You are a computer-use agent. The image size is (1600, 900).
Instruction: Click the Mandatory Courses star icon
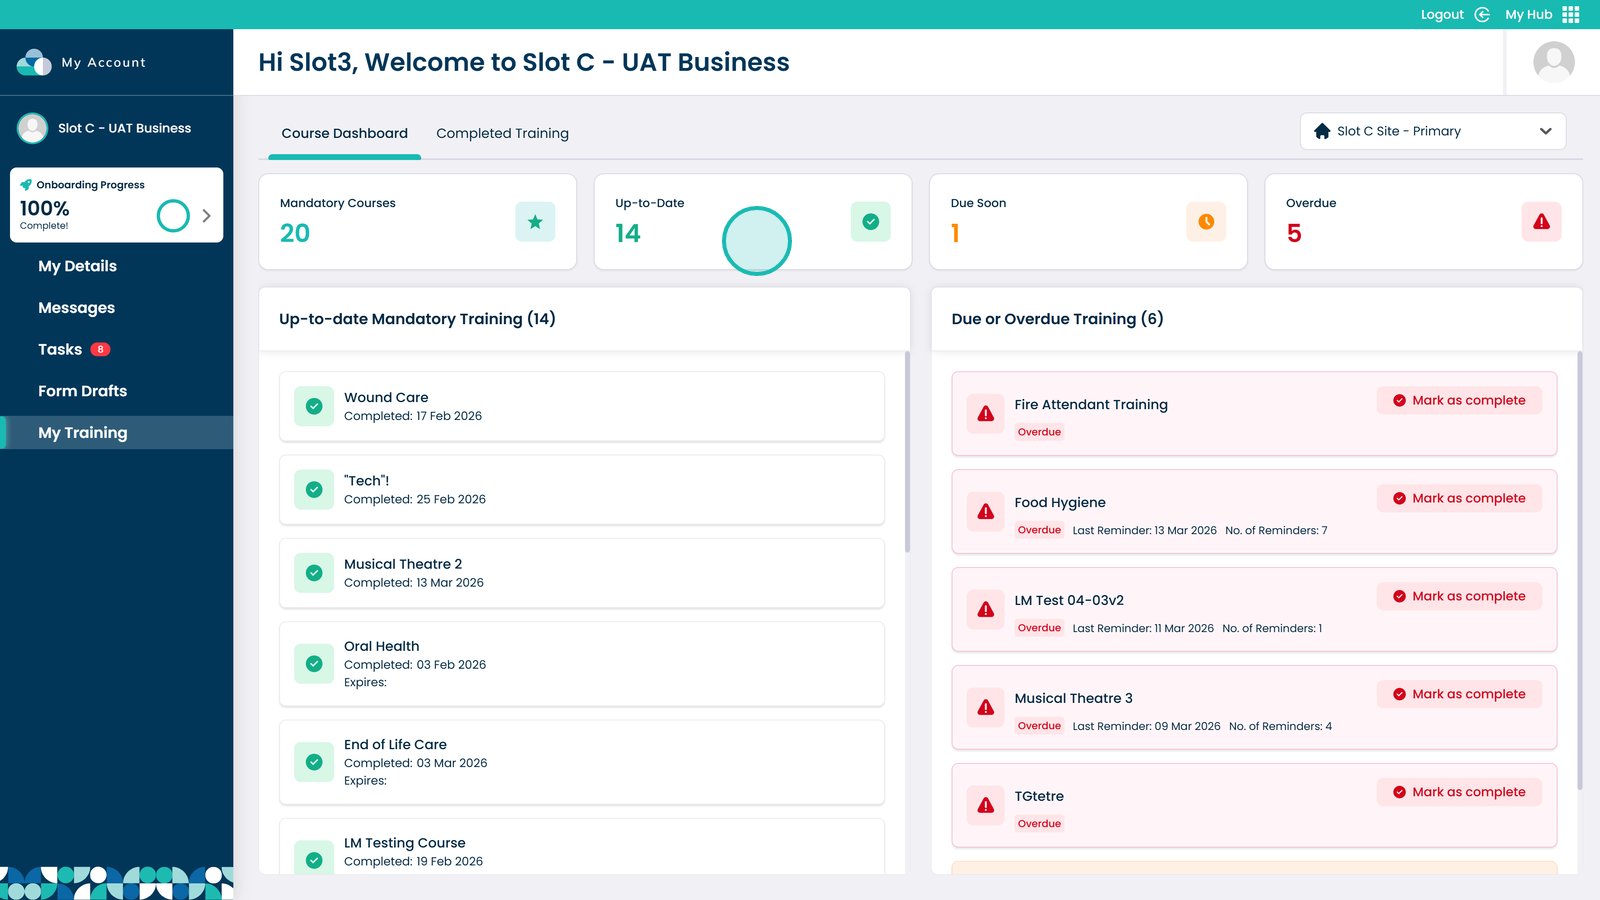[x=535, y=222]
